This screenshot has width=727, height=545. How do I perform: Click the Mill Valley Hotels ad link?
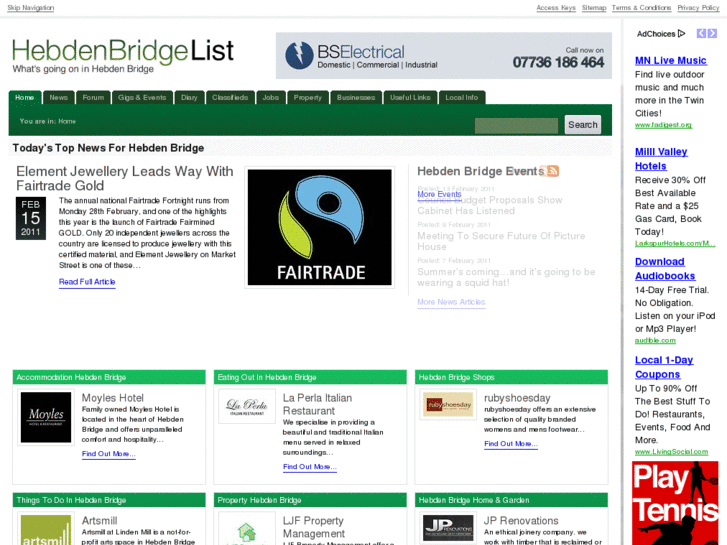point(661,159)
